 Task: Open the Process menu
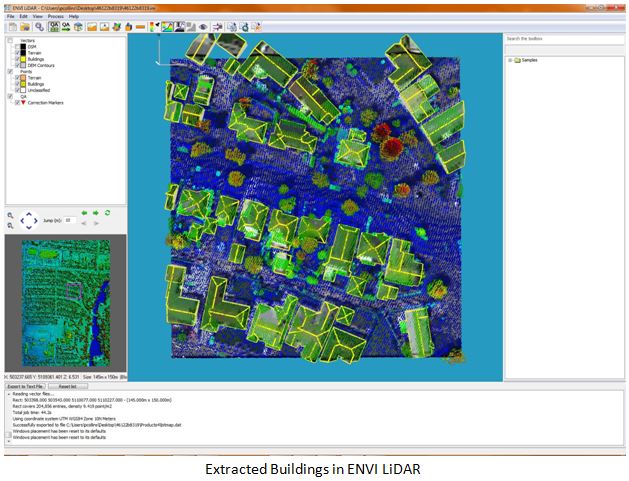click(54, 16)
